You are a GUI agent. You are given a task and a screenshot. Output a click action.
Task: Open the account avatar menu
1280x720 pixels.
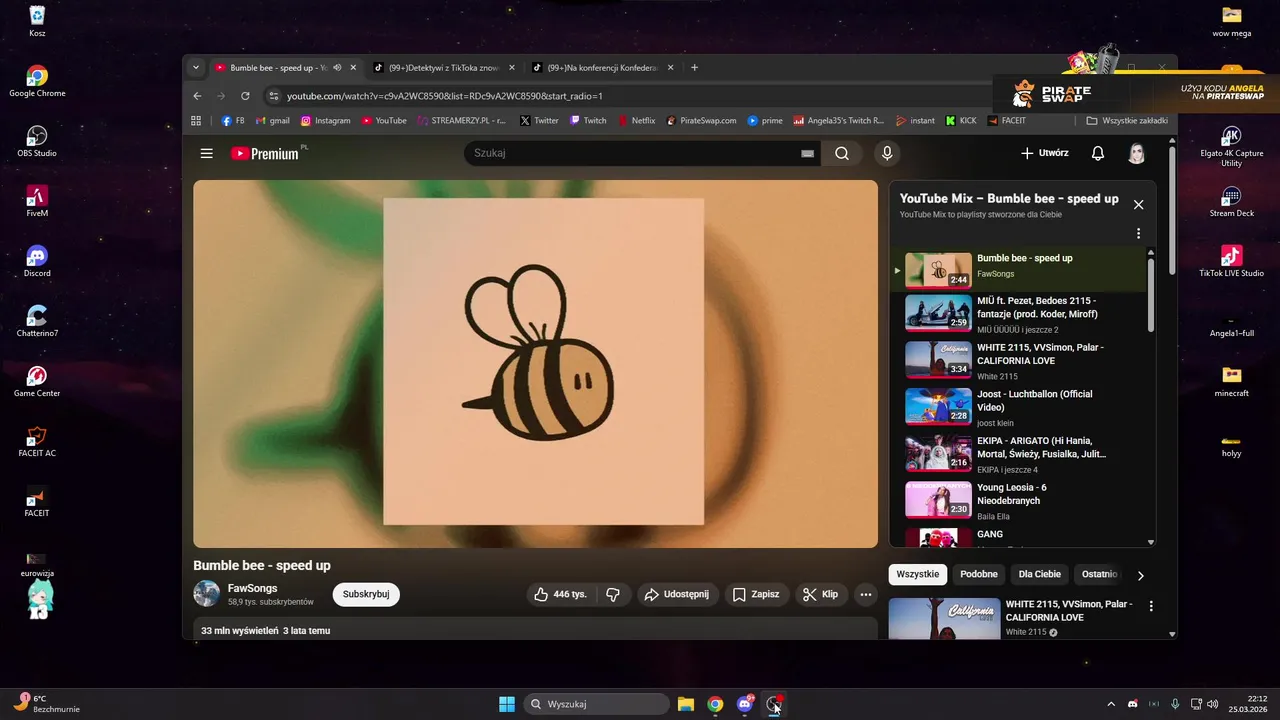[x=1137, y=153]
